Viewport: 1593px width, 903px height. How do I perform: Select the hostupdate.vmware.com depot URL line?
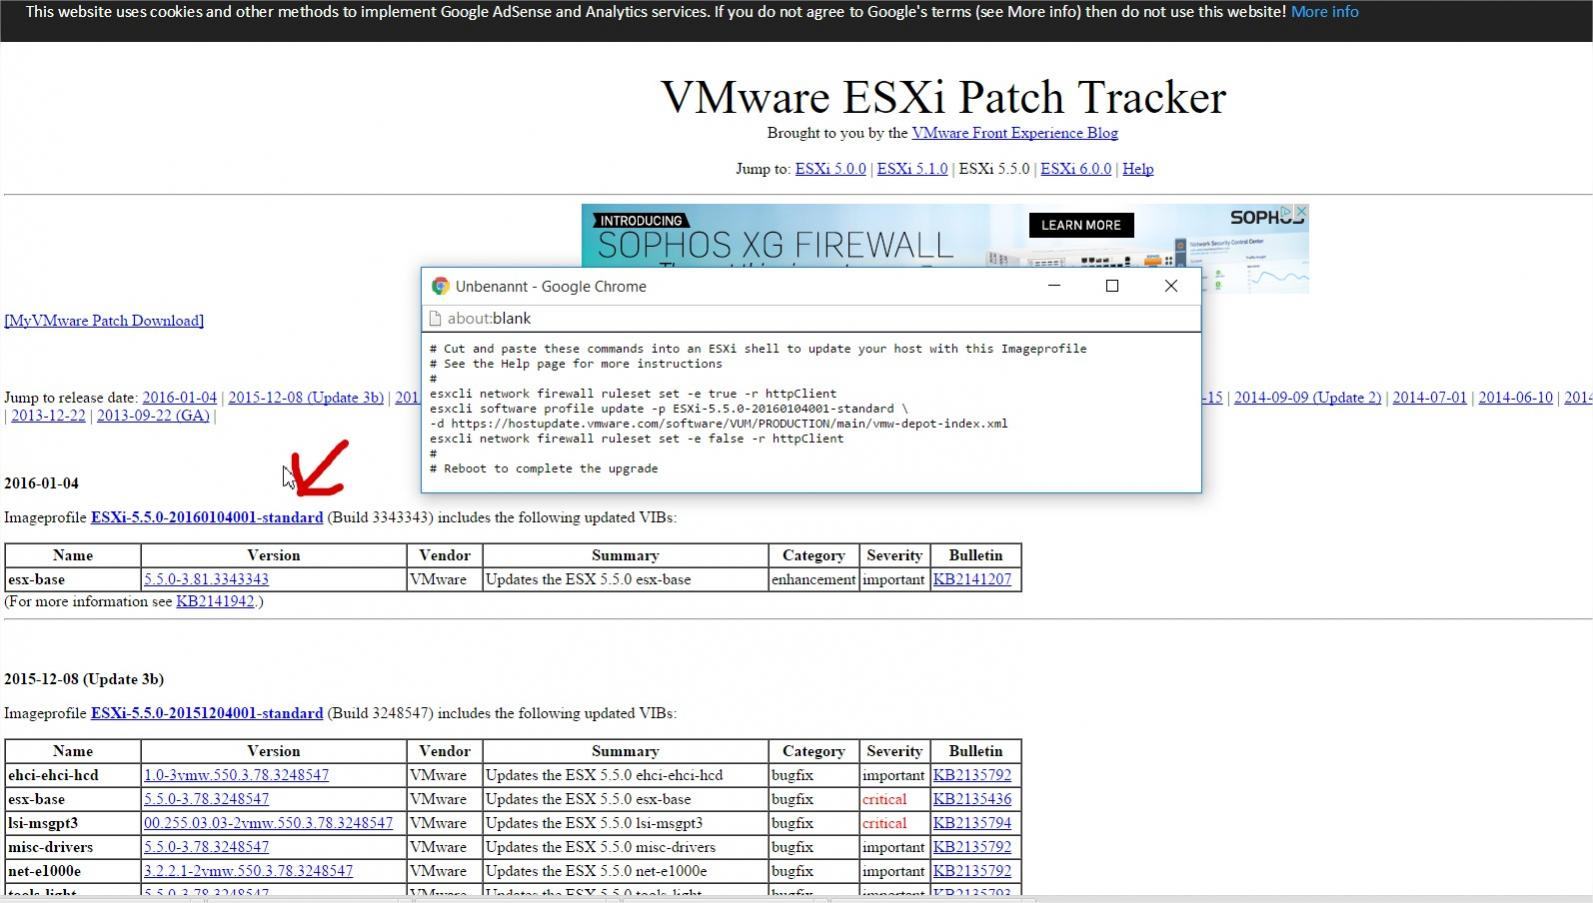(719, 424)
